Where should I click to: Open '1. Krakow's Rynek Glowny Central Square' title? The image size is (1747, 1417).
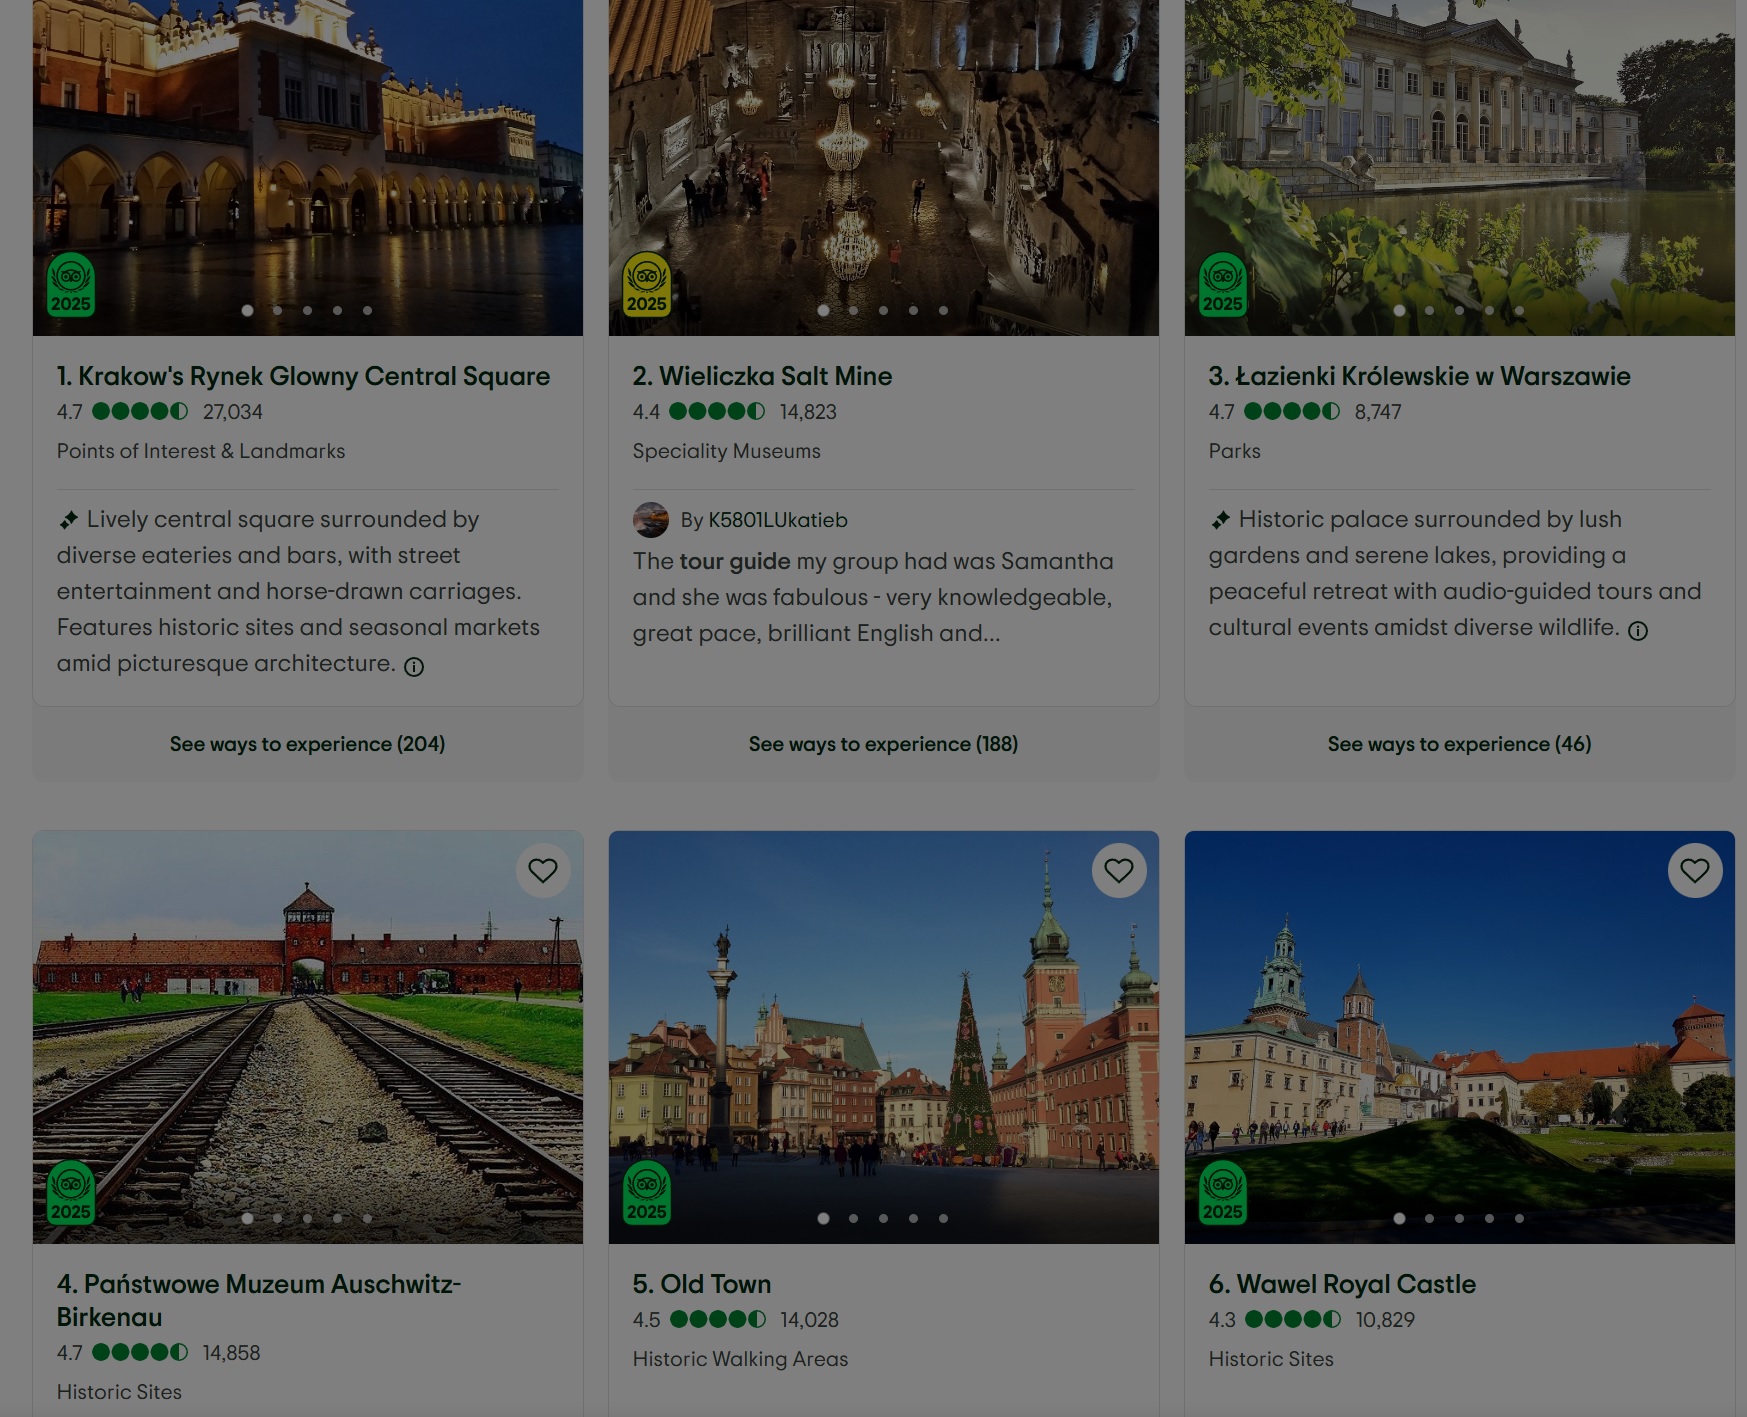pyautogui.click(x=303, y=376)
